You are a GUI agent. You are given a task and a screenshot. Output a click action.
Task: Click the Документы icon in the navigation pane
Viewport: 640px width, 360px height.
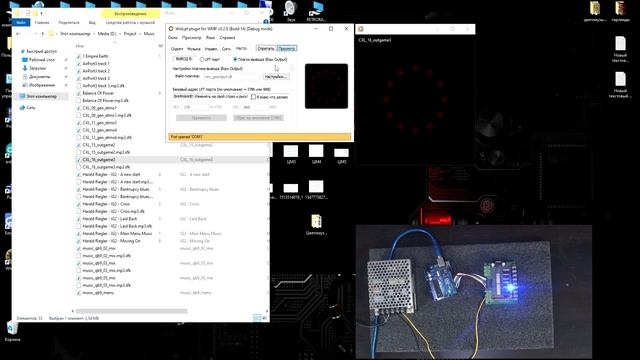point(24,77)
